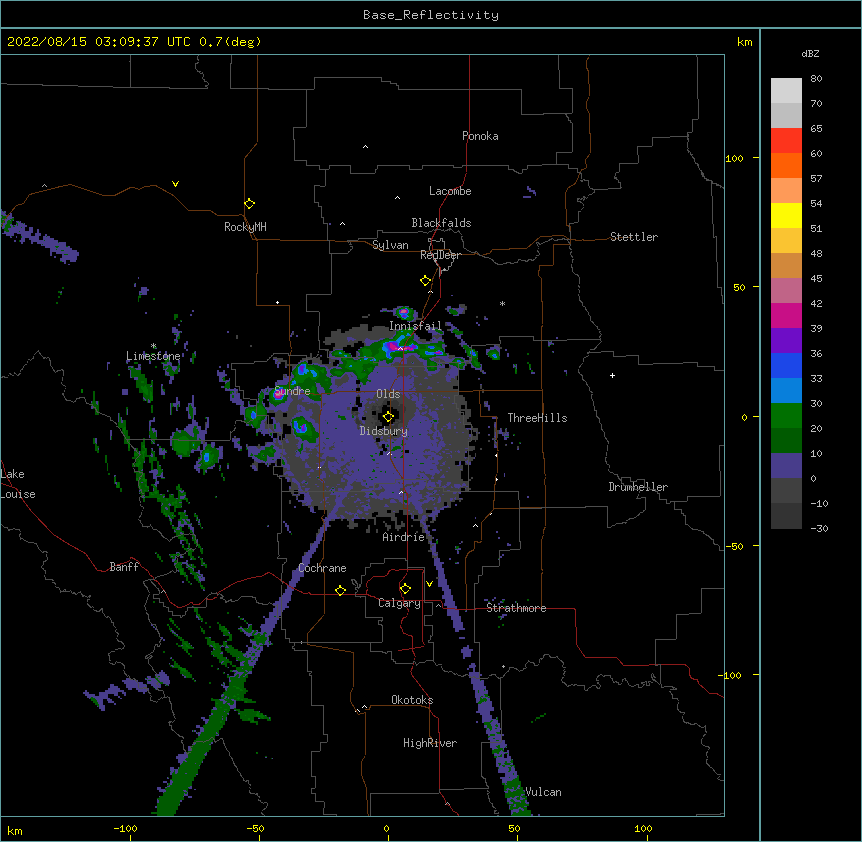862x842 pixels.
Task: Pick the yellow 54 dBZ legend swatch
Action: (x=786, y=215)
